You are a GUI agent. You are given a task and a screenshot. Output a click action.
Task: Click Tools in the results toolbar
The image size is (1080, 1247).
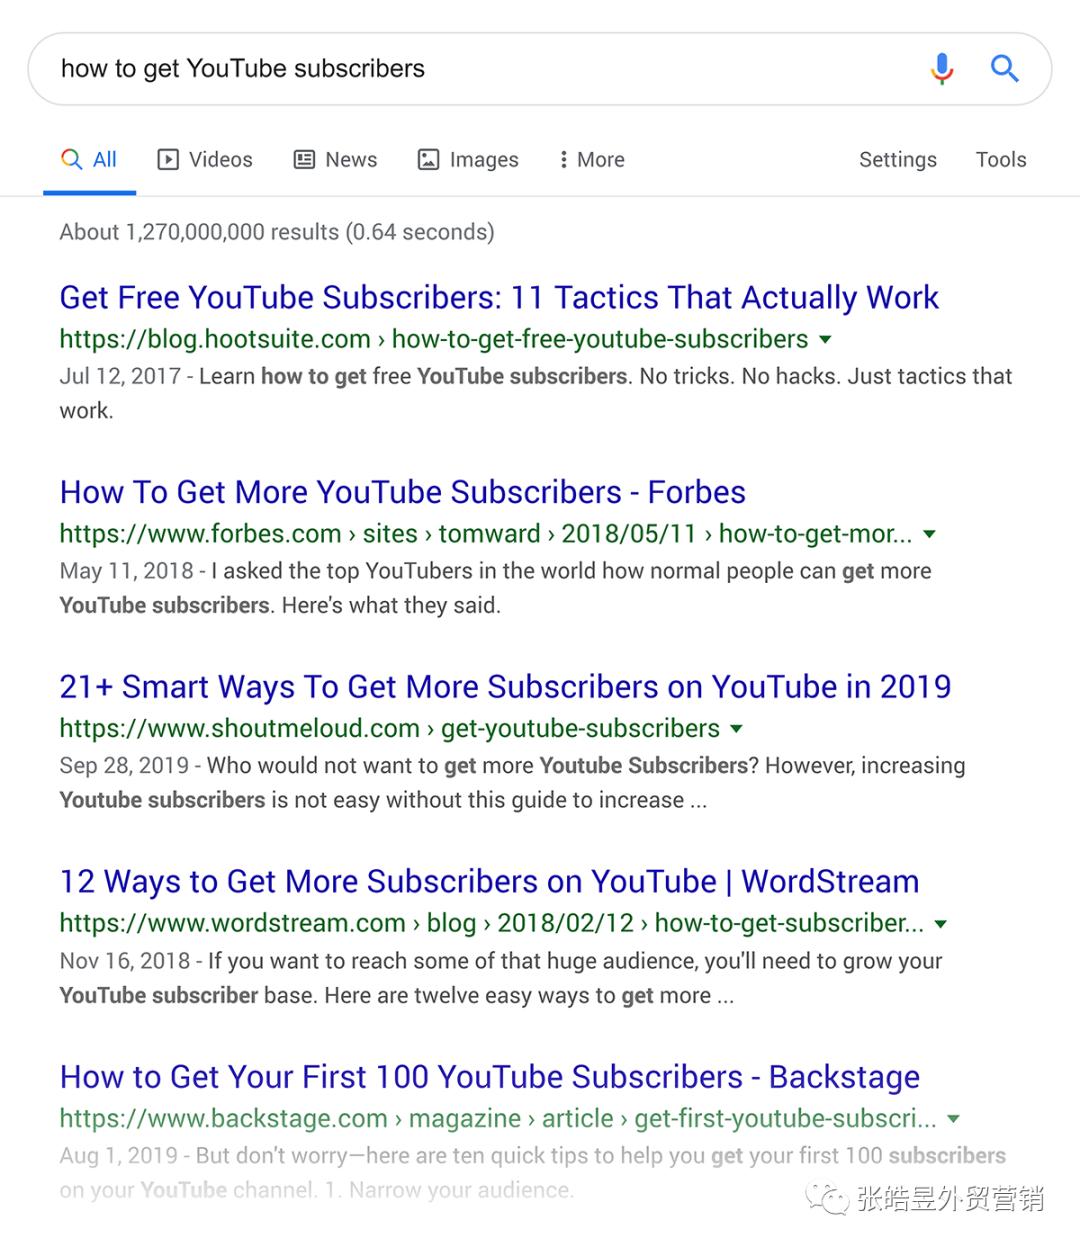pos(1000,159)
